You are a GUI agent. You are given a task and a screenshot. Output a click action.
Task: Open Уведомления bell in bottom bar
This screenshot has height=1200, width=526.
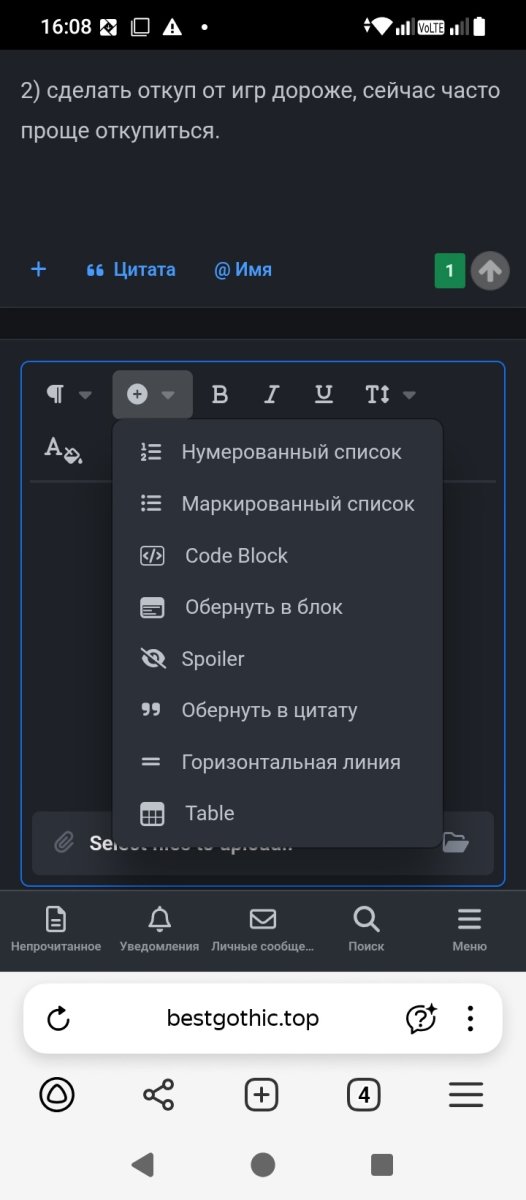[159, 929]
